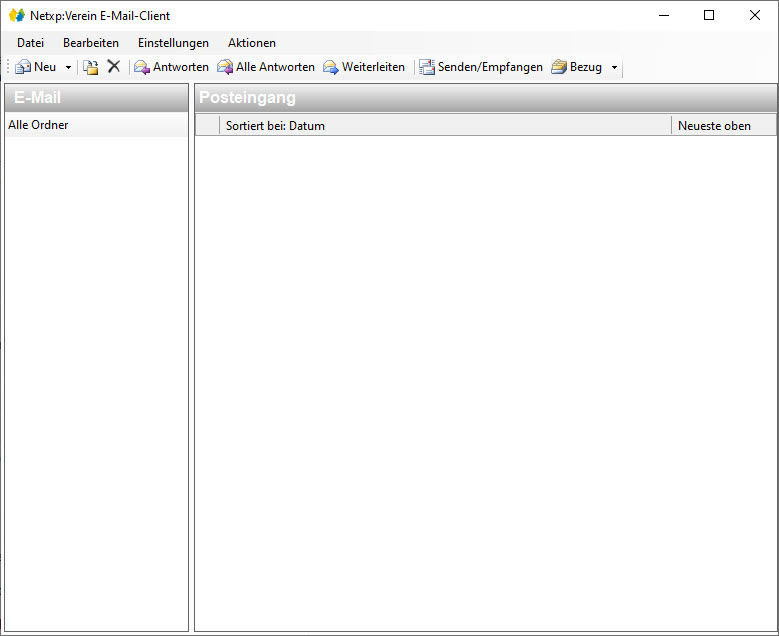Click the Posteingang panel title bar
Viewport: 779px width, 636px height.
(x=485, y=98)
